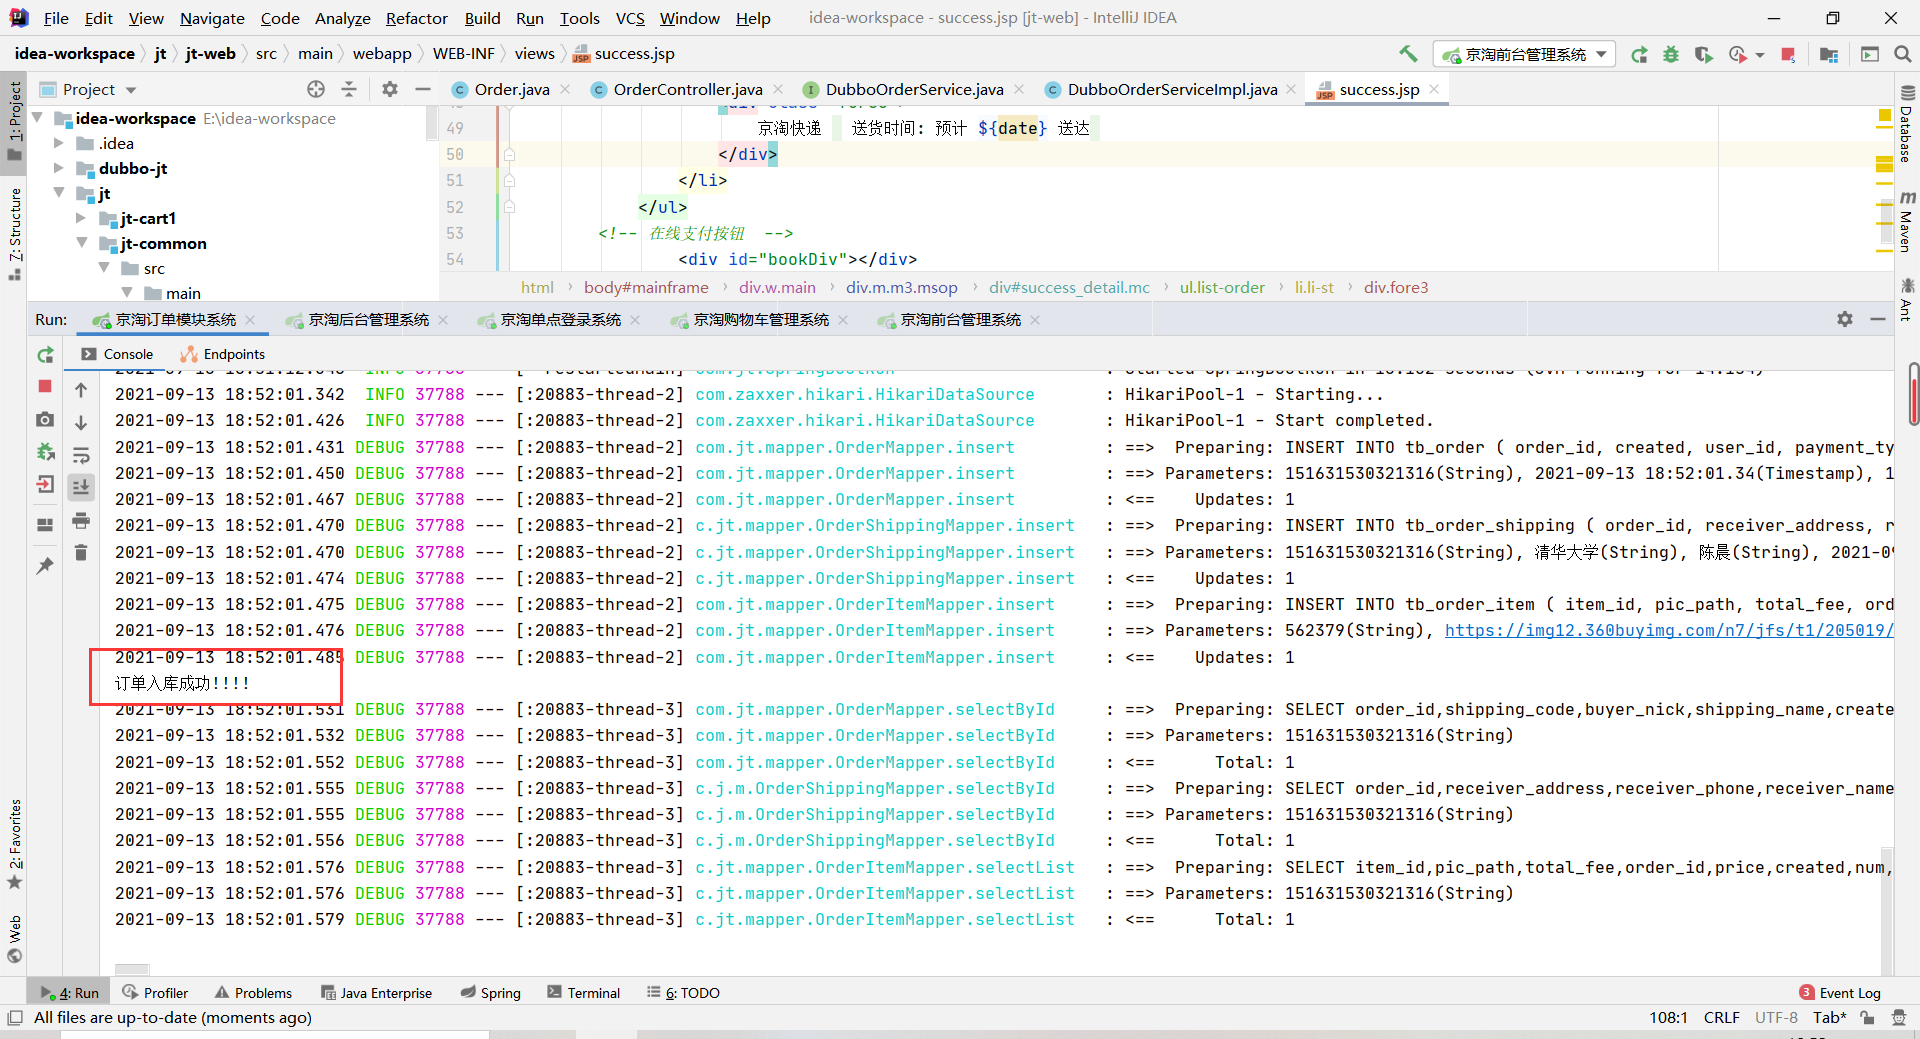Screen dimensions: 1920x1039
Task: Collapse the idea-workspace root node
Action: (x=37, y=118)
